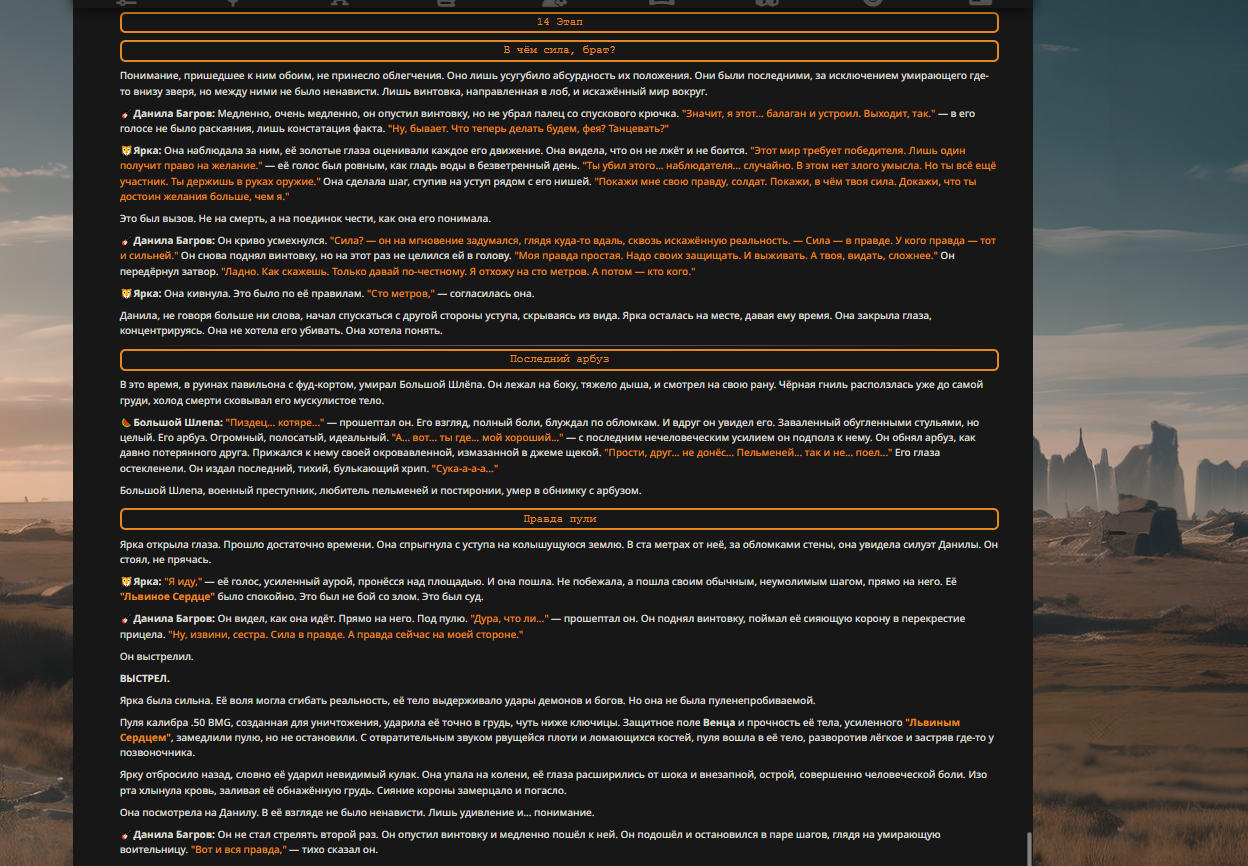Click the watermelon emoji beside 'Большой Шлепа:'
1248x866 pixels.
click(x=125, y=422)
